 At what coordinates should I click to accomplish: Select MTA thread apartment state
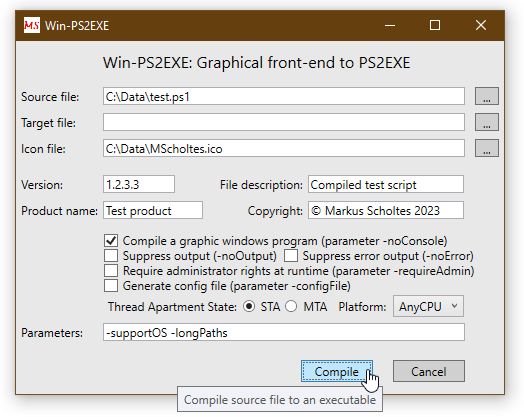click(x=291, y=306)
